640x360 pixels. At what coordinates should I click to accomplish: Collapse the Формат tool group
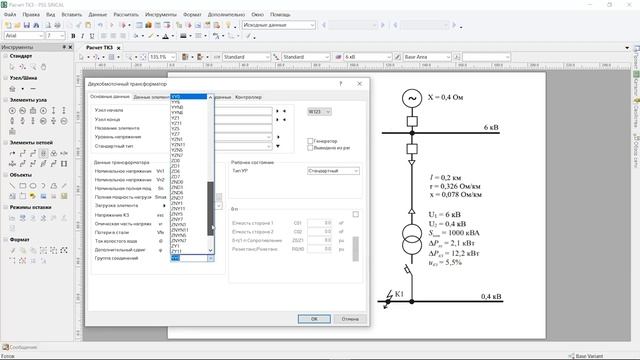pyautogui.click(x=5, y=240)
